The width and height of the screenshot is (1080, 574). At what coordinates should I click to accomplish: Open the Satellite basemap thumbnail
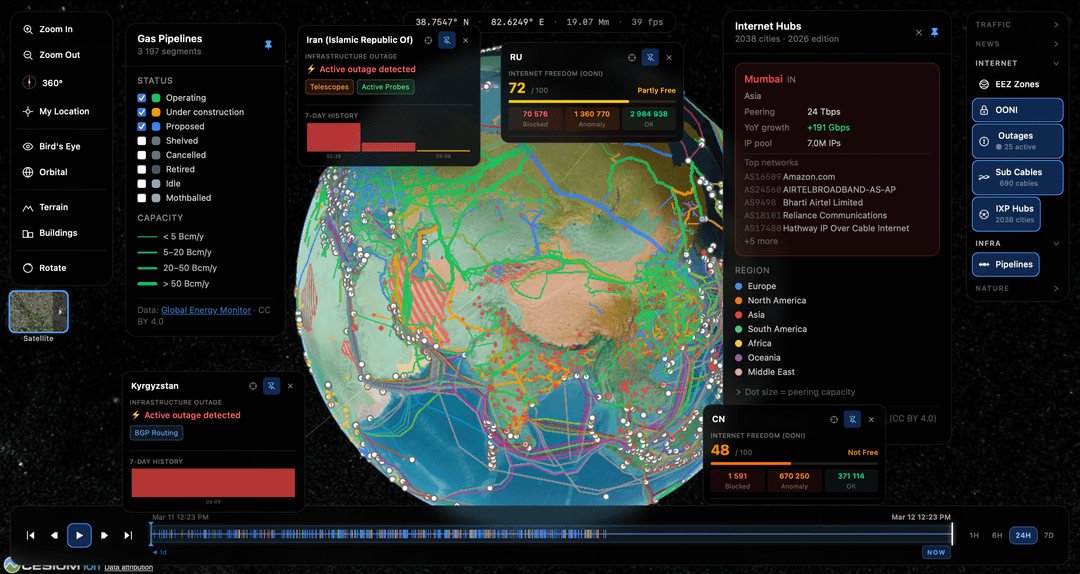coord(38,312)
